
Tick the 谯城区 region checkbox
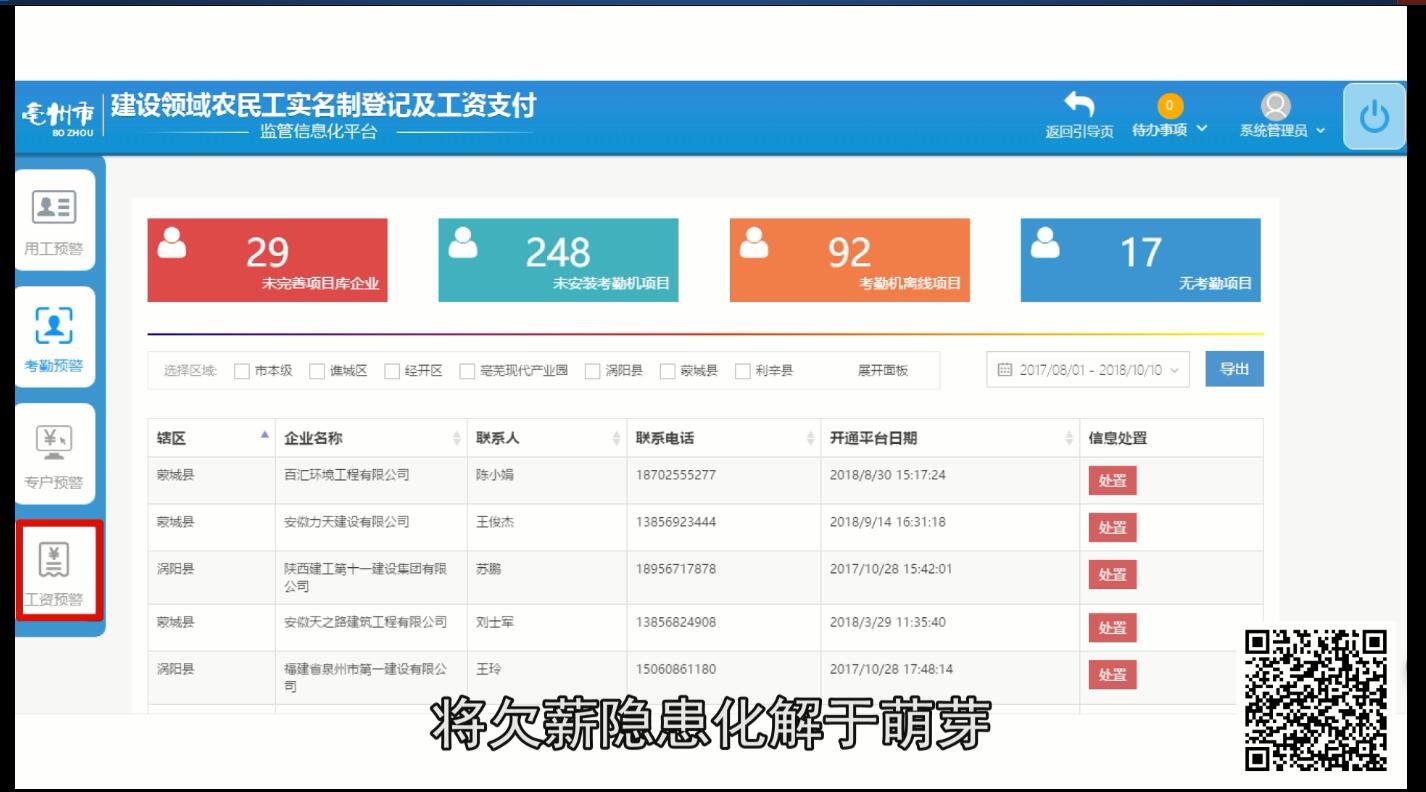pyautogui.click(x=317, y=371)
